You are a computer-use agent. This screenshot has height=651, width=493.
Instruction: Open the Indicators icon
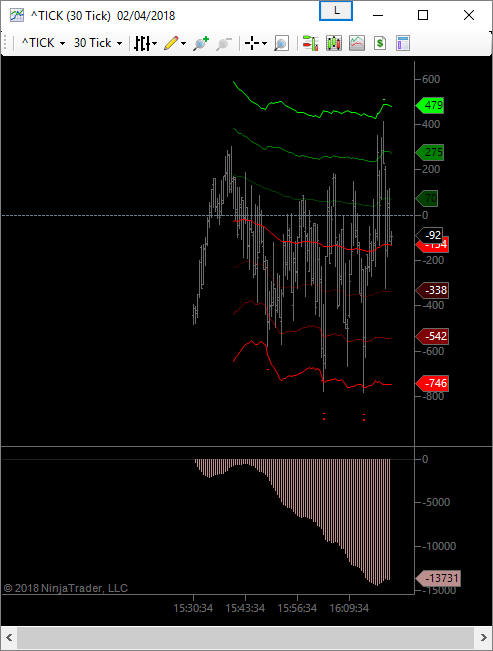357,43
